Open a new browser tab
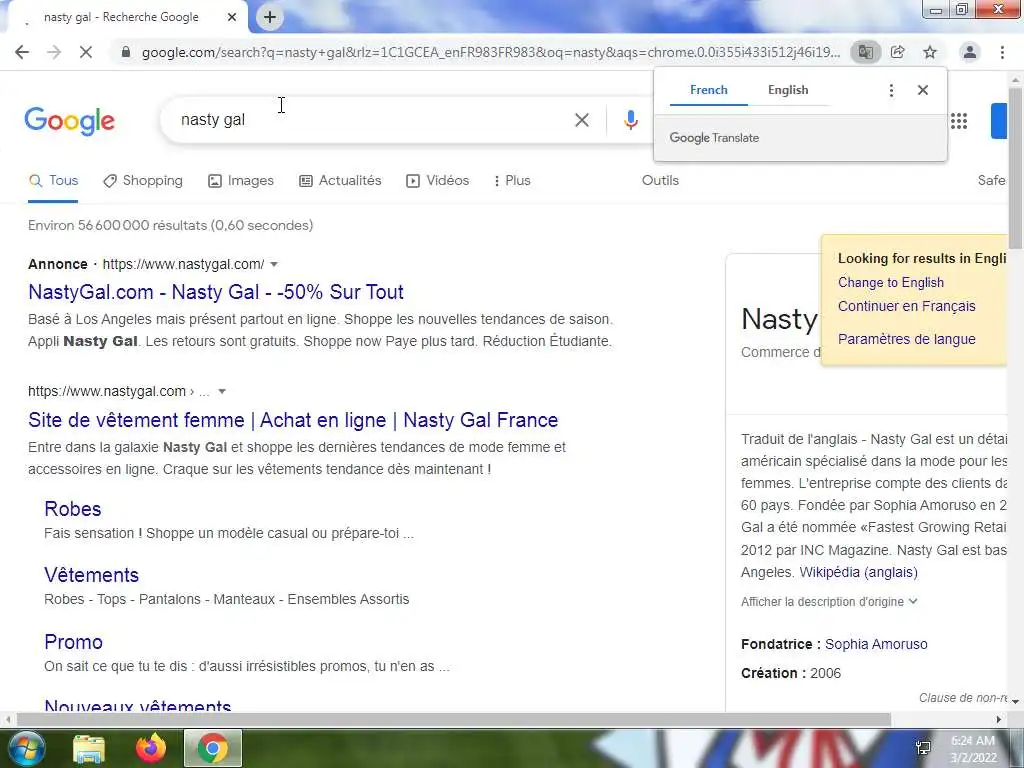The height and width of the screenshot is (768, 1024). click(x=270, y=18)
